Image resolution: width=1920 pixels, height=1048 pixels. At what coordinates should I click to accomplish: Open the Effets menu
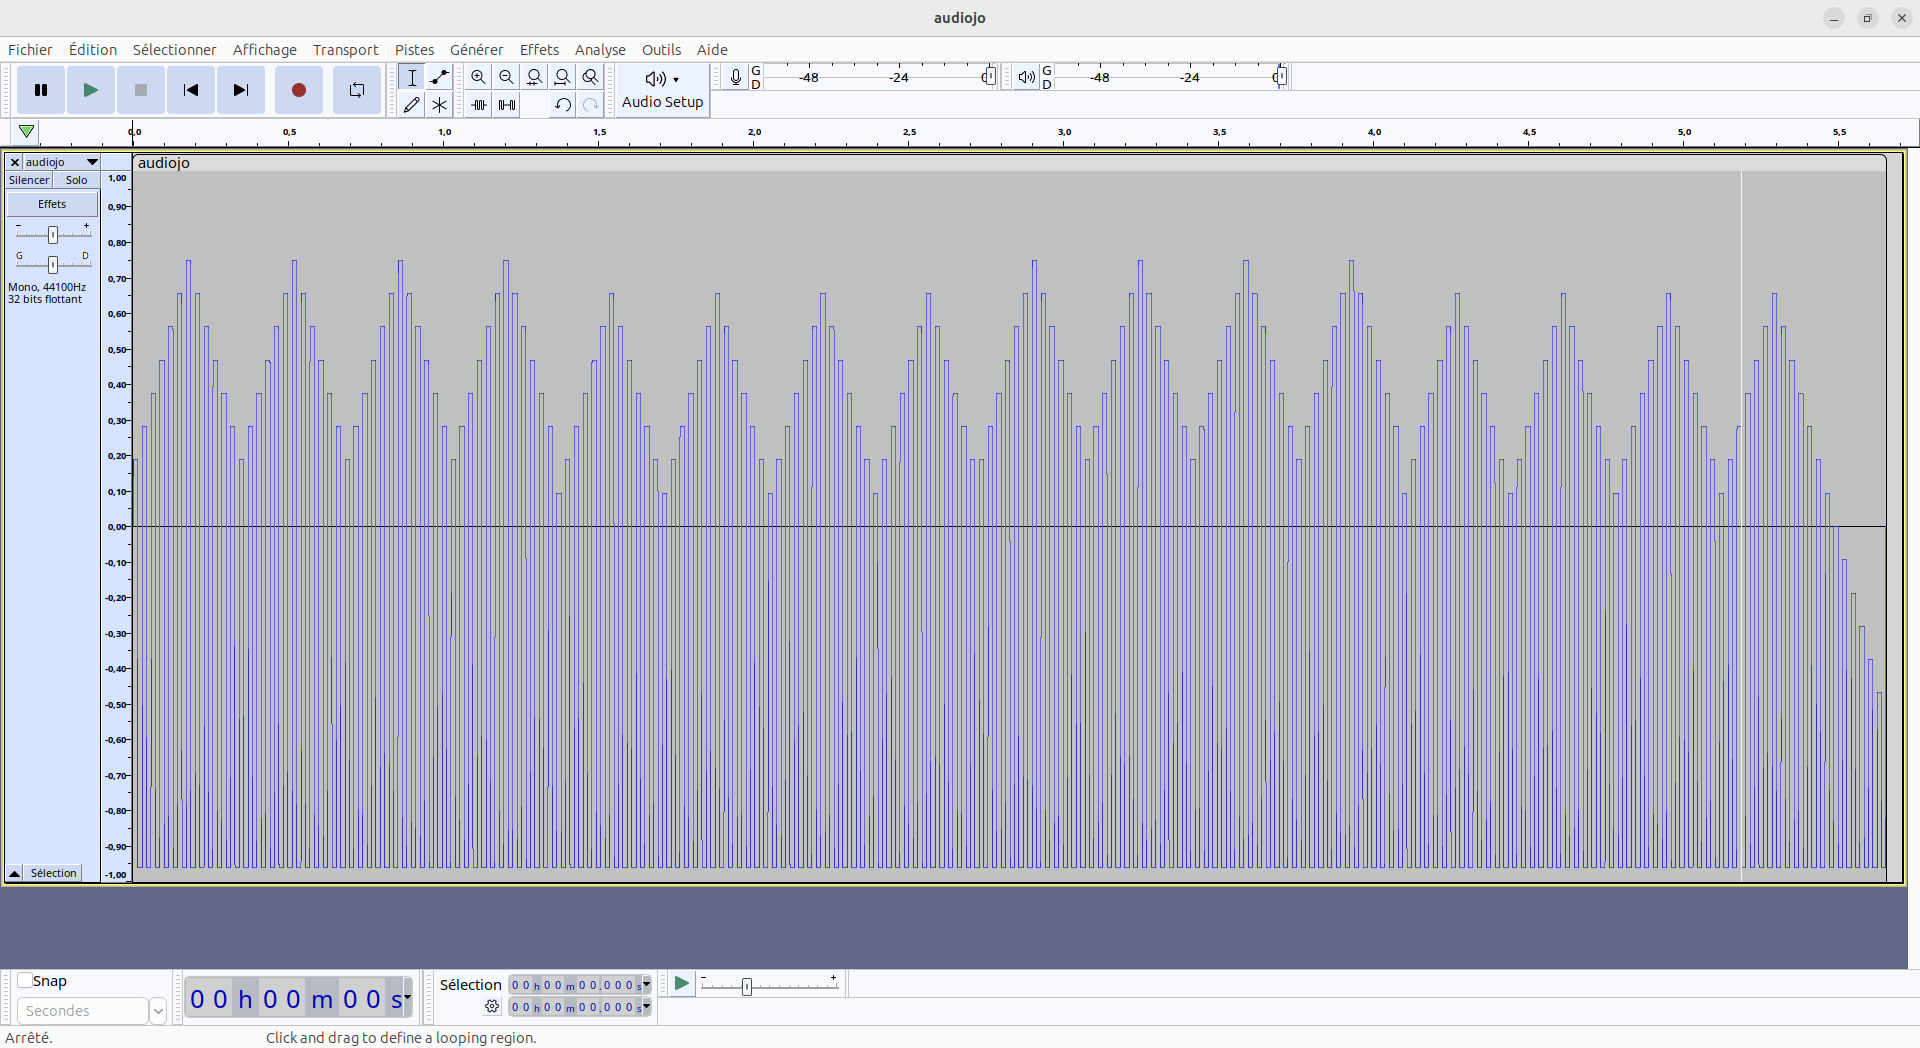539,50
